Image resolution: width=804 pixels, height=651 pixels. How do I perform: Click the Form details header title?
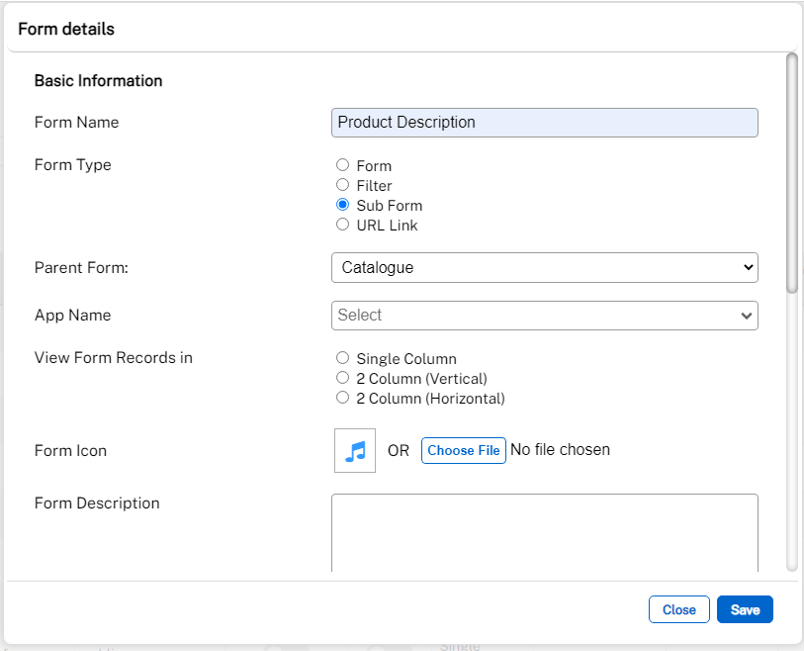click(65, 29)
